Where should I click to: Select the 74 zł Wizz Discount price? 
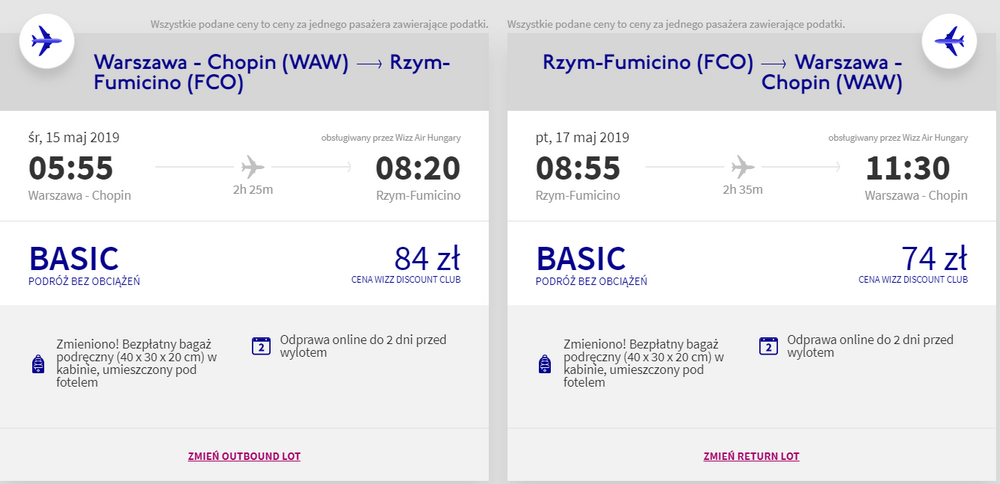934,258
